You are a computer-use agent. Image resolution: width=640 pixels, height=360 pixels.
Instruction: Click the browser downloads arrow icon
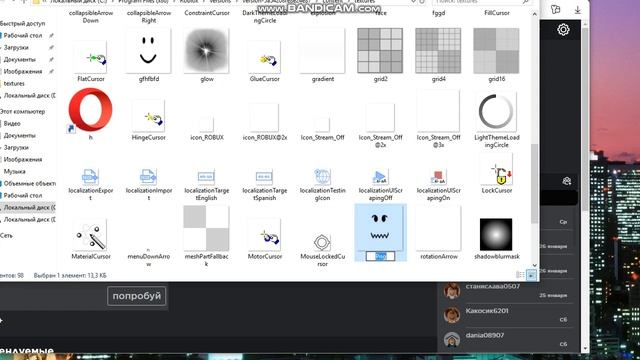[578, 10]
